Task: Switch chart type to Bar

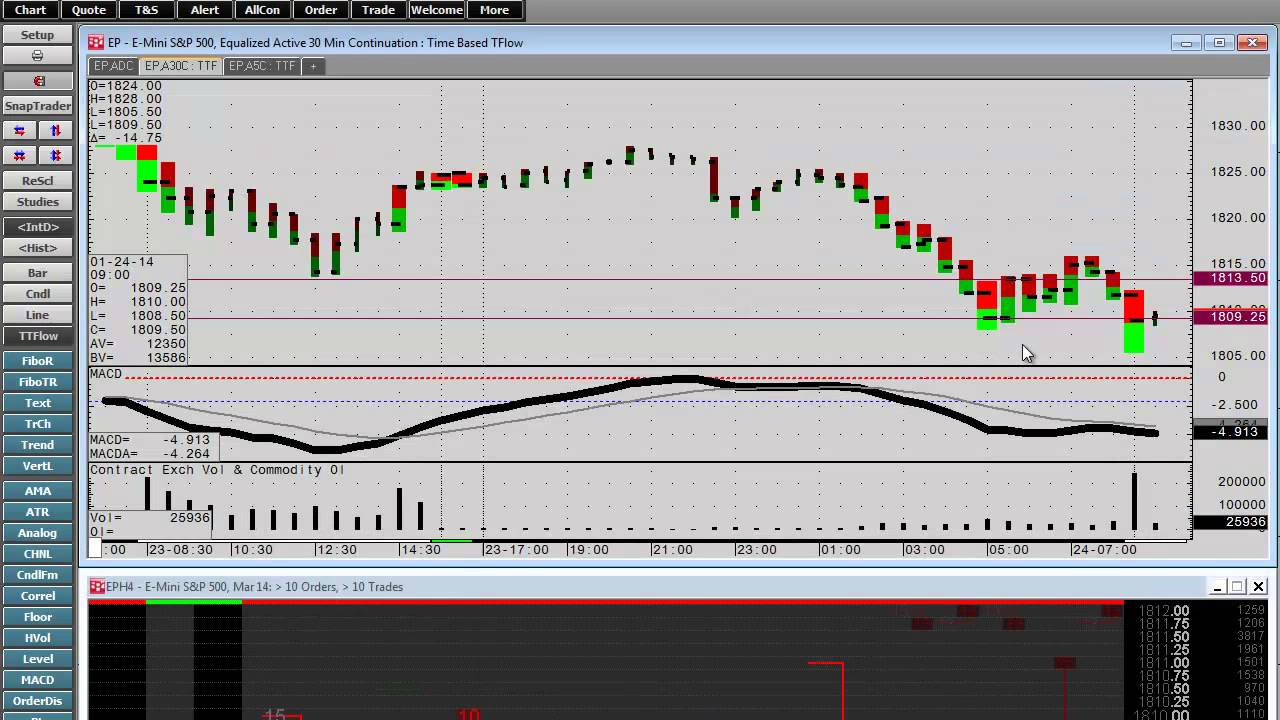Action: [38, 273]
